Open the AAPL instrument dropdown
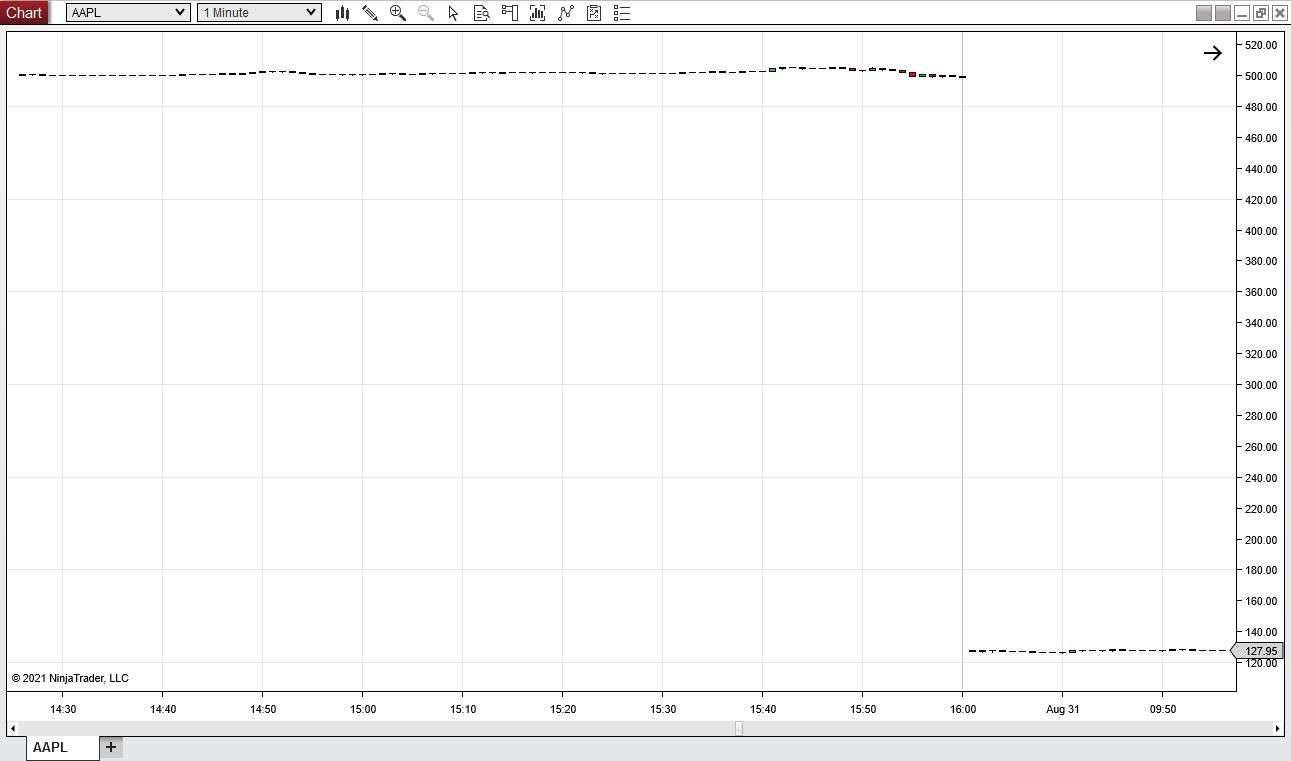 127,12
